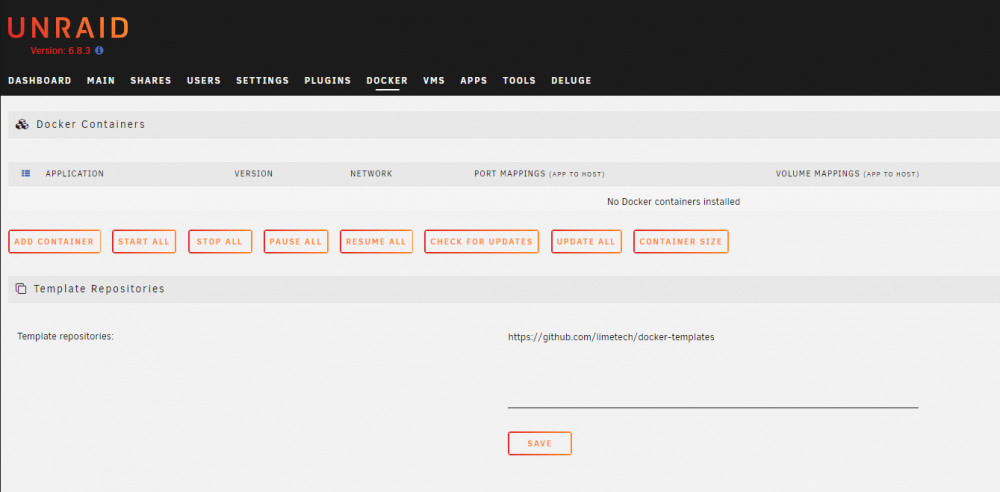Click the limetech docker-templates URL text
Image resolution: width=1000 pixels, height=492 pixels.
pos(611,337)
